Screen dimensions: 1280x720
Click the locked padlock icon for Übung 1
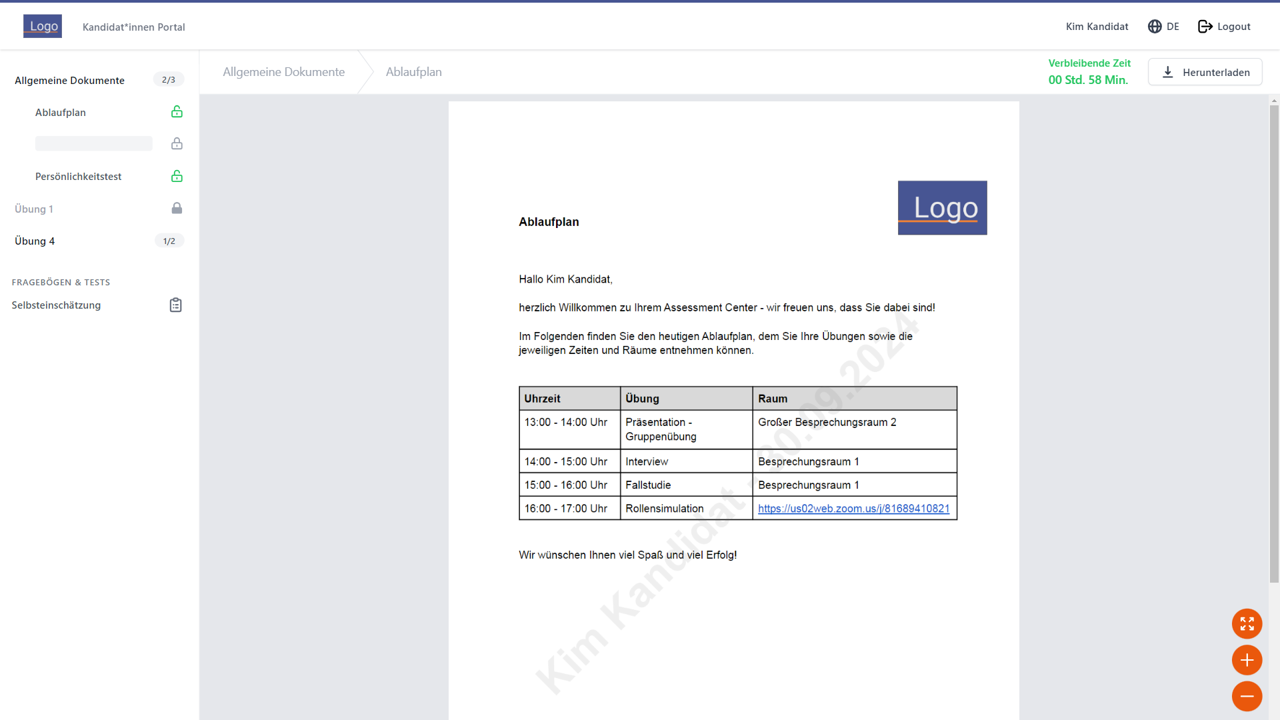coord(177,208)
